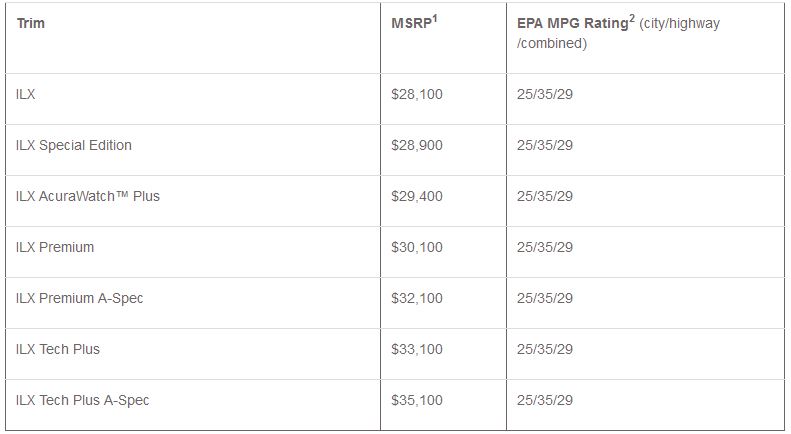Screen dimensions: 791x434
Task: Click the base ILX trim name
Action: pos(27,94)
